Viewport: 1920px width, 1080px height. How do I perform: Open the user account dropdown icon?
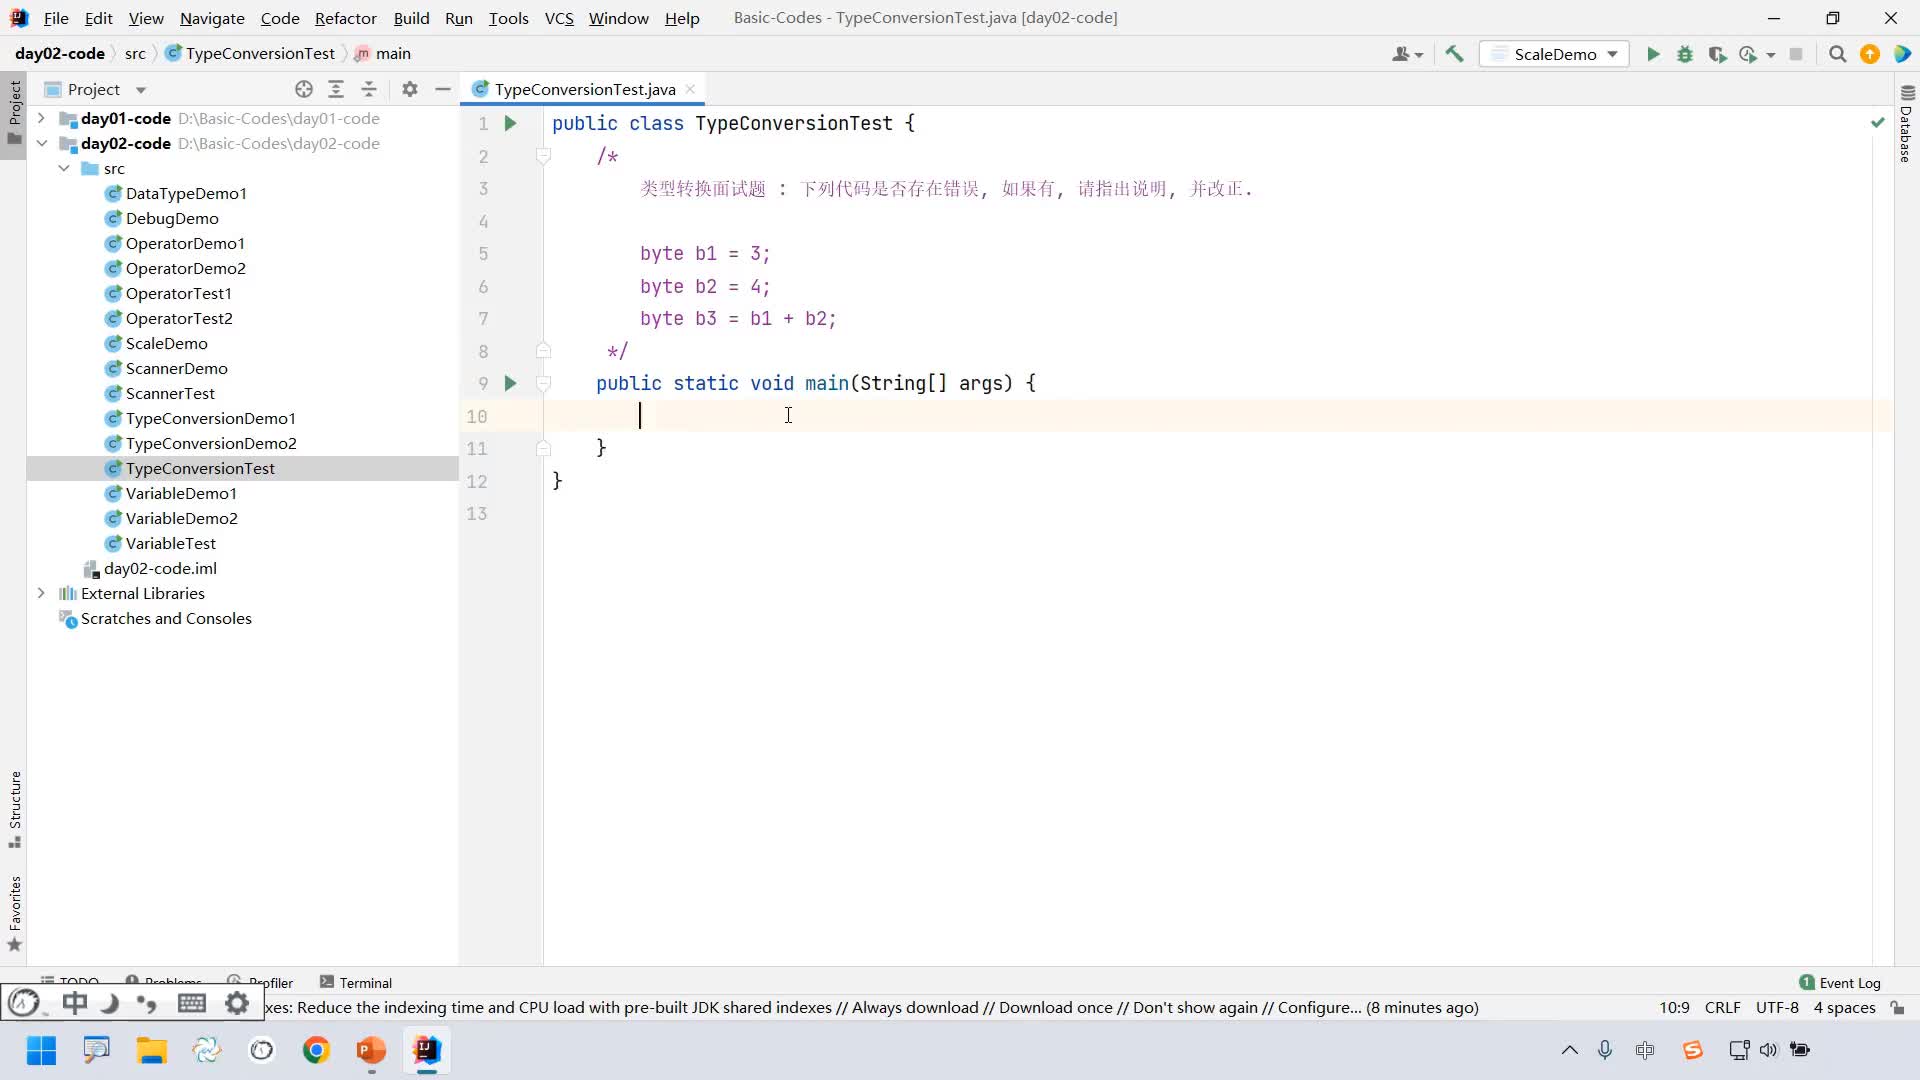1406,54
